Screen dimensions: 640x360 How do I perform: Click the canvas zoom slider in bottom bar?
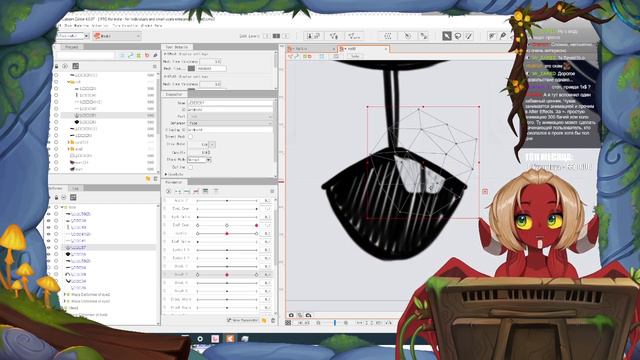(x=335, y=322)
